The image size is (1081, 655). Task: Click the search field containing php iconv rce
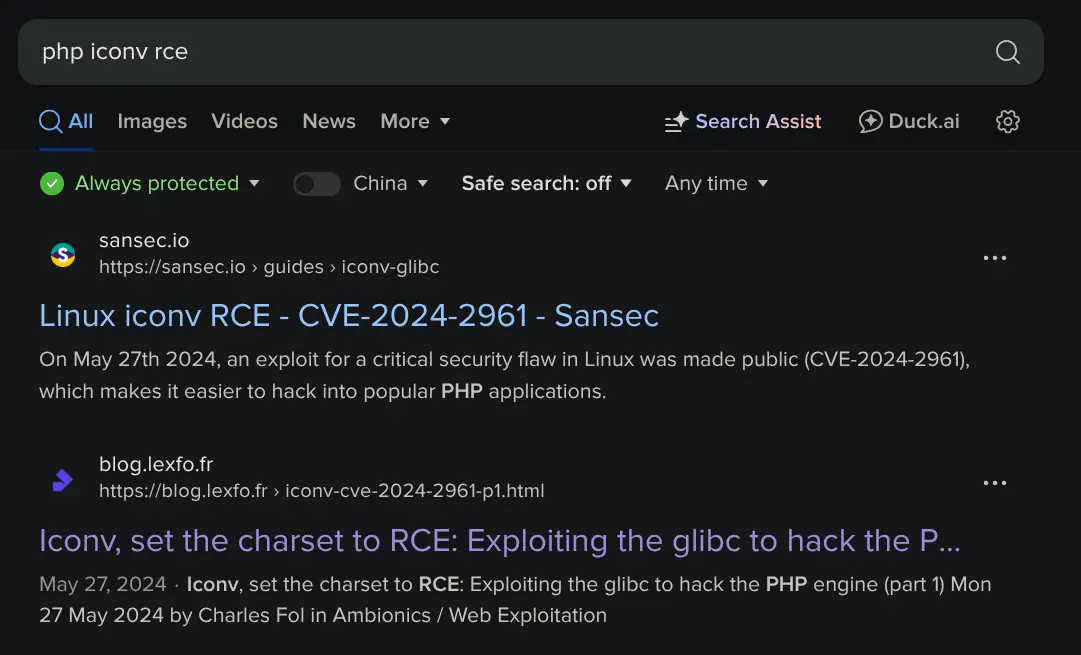tap(500, 52)
